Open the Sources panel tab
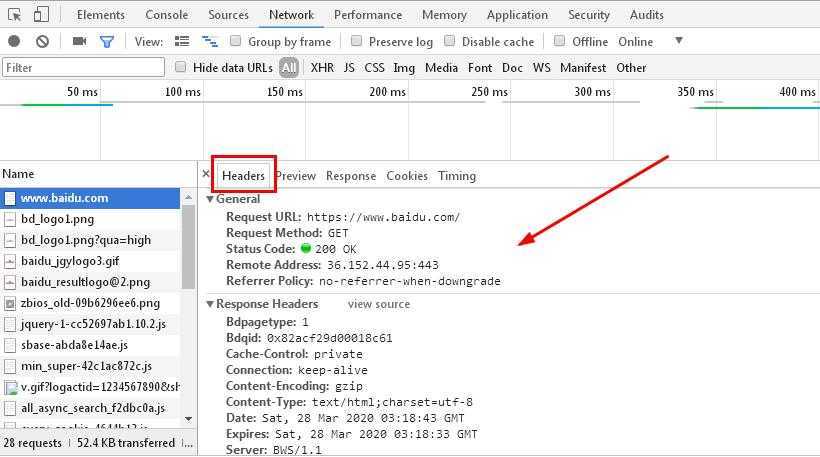This screenshot has width=820, height=457. tap(229, 15)
